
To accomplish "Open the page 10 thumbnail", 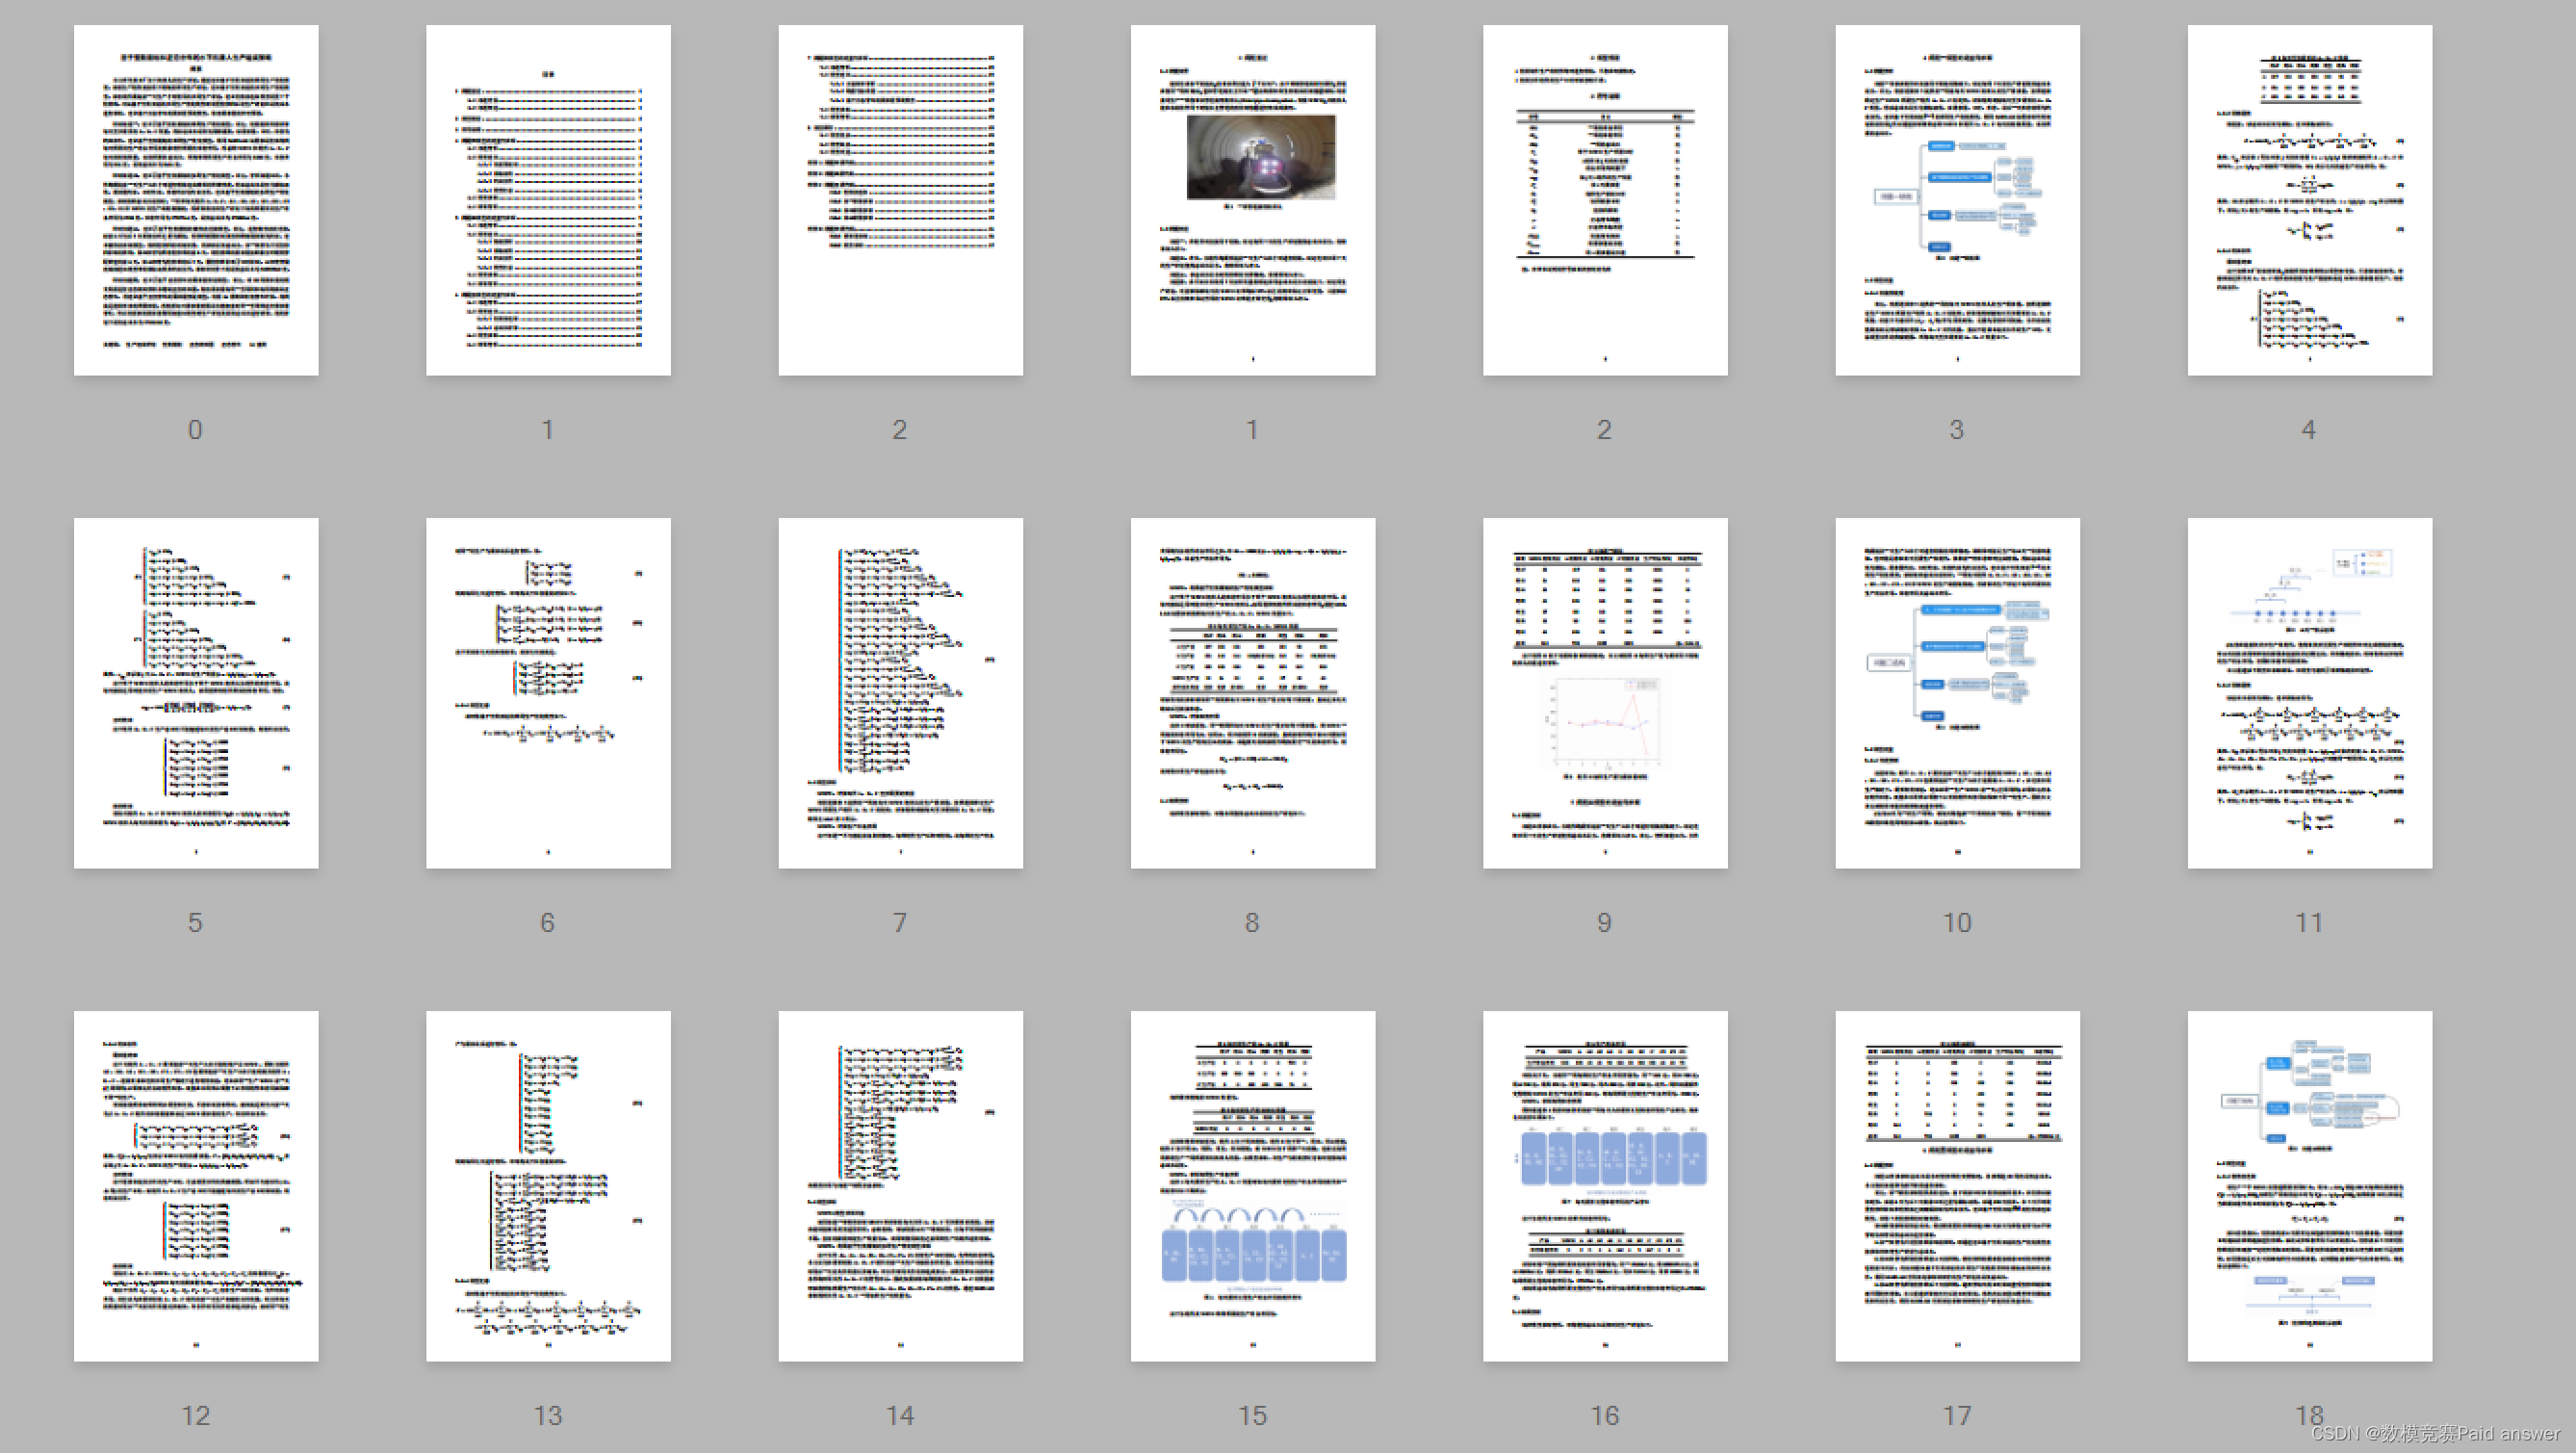I will click(1957, 692).
